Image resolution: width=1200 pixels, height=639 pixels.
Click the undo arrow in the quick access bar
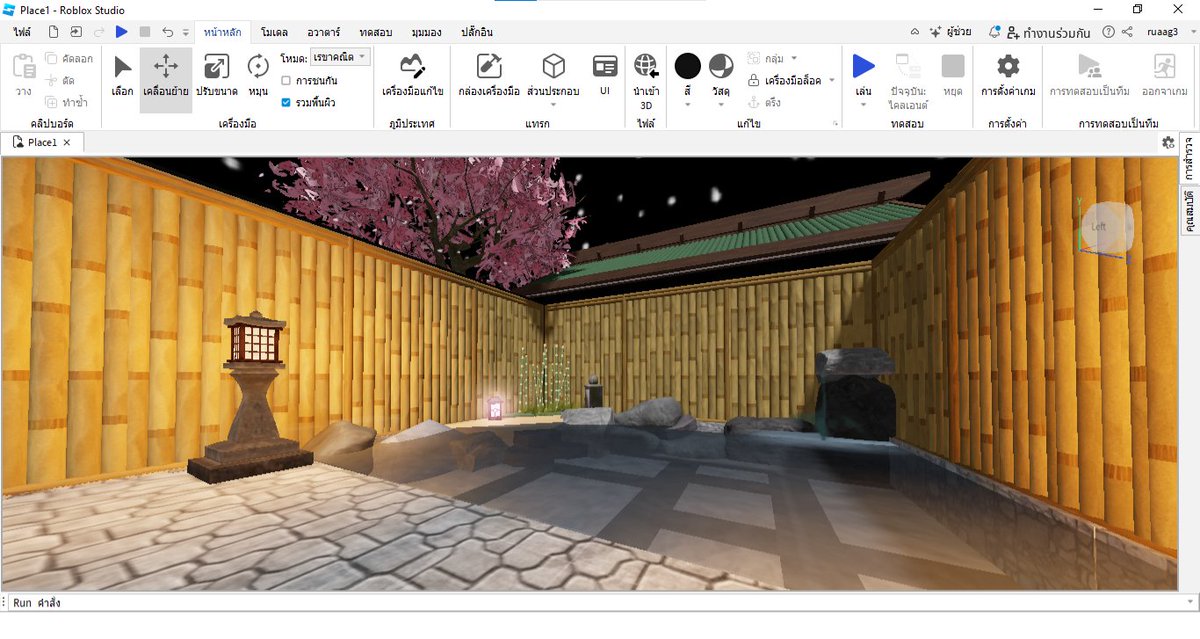click(x=167, y=32)
